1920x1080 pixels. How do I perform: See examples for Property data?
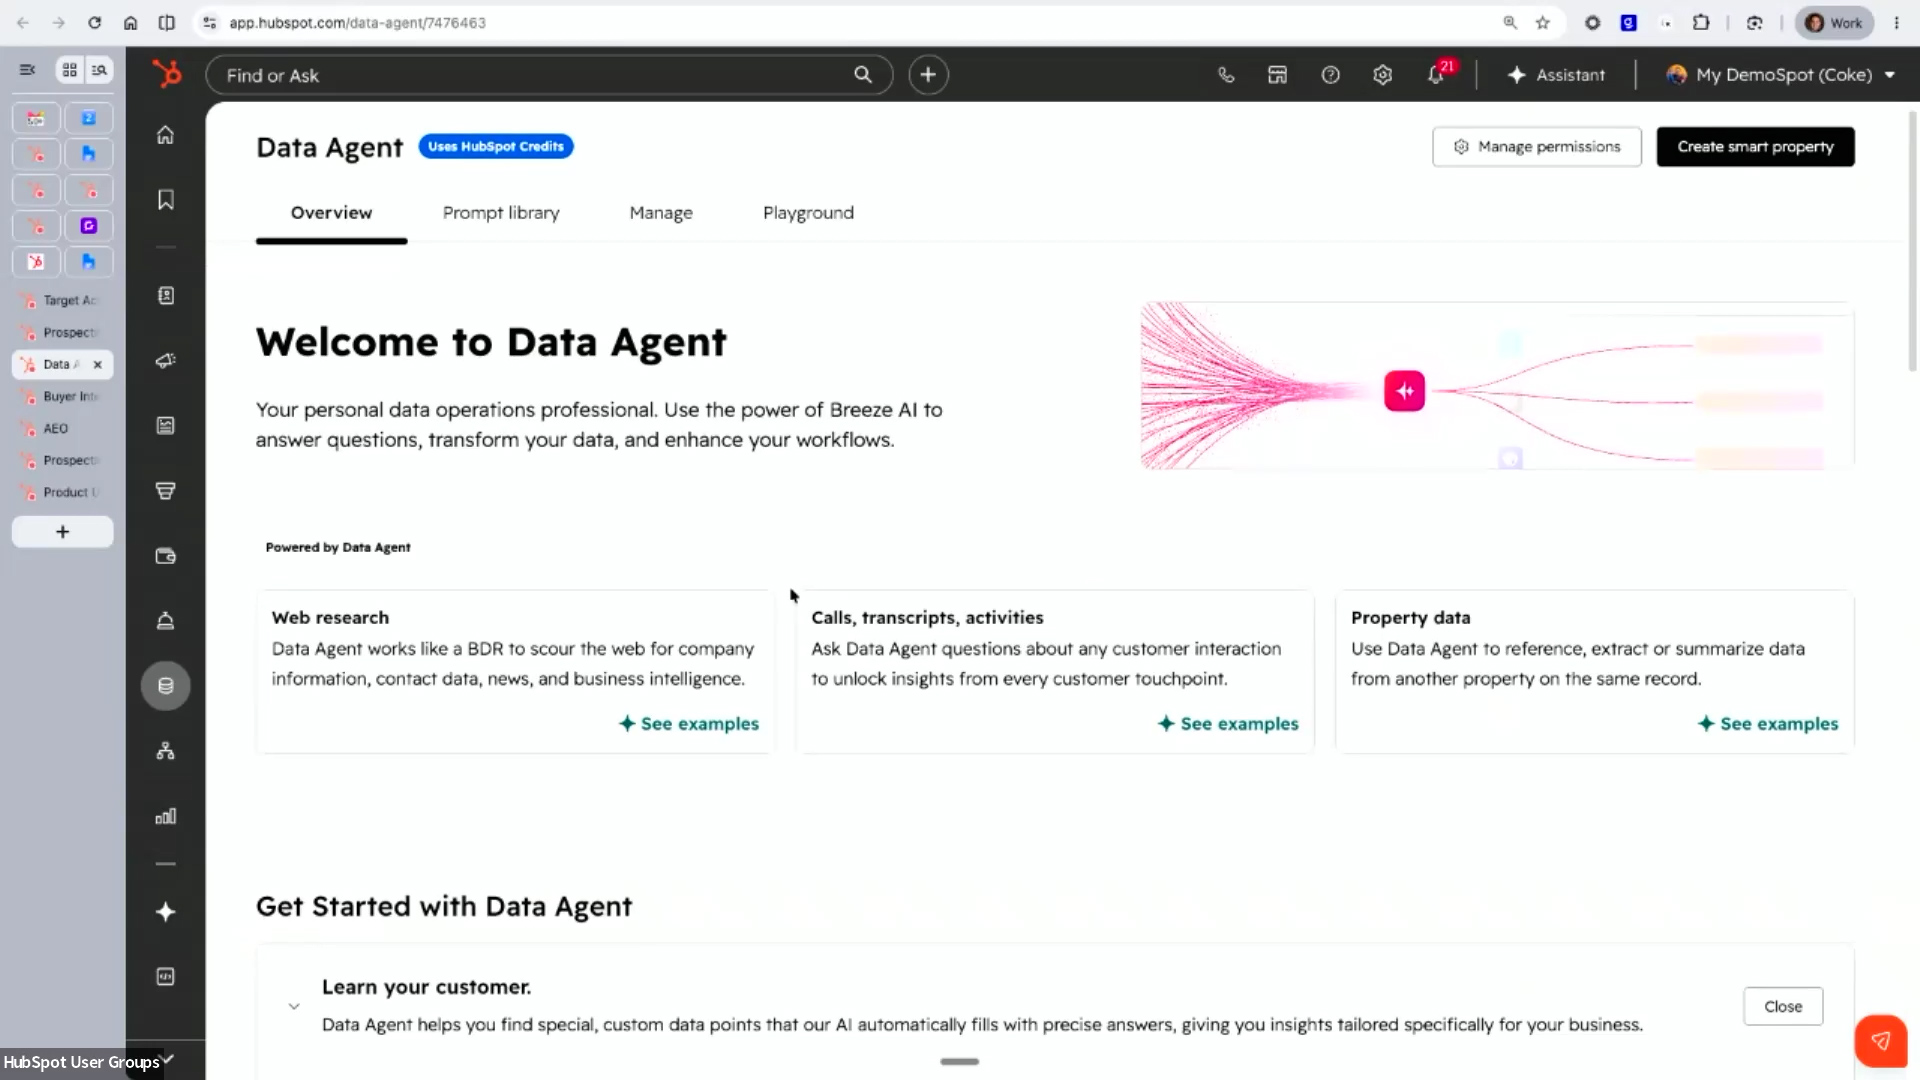click(1768, 724)
